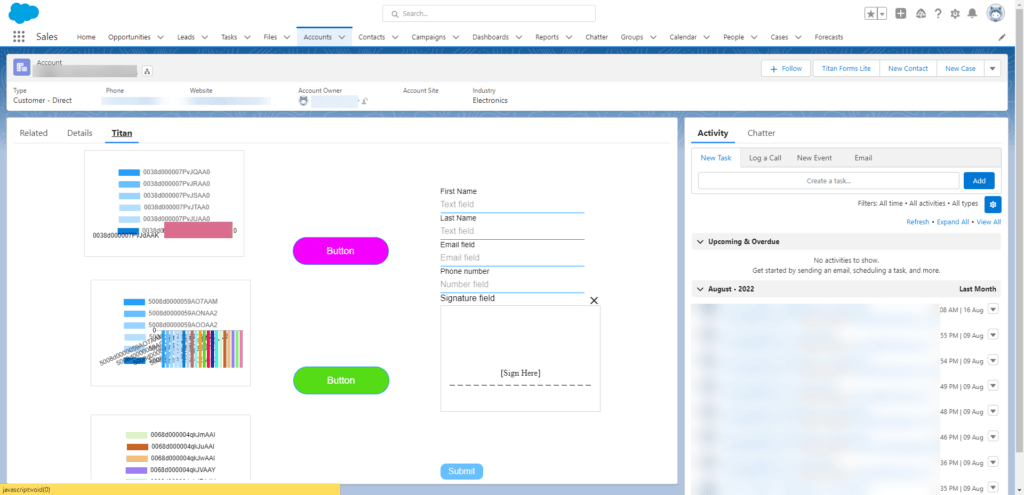Screen dimensions: 1024x495
Task: Select the New Event tab
Action: point(814,157)
